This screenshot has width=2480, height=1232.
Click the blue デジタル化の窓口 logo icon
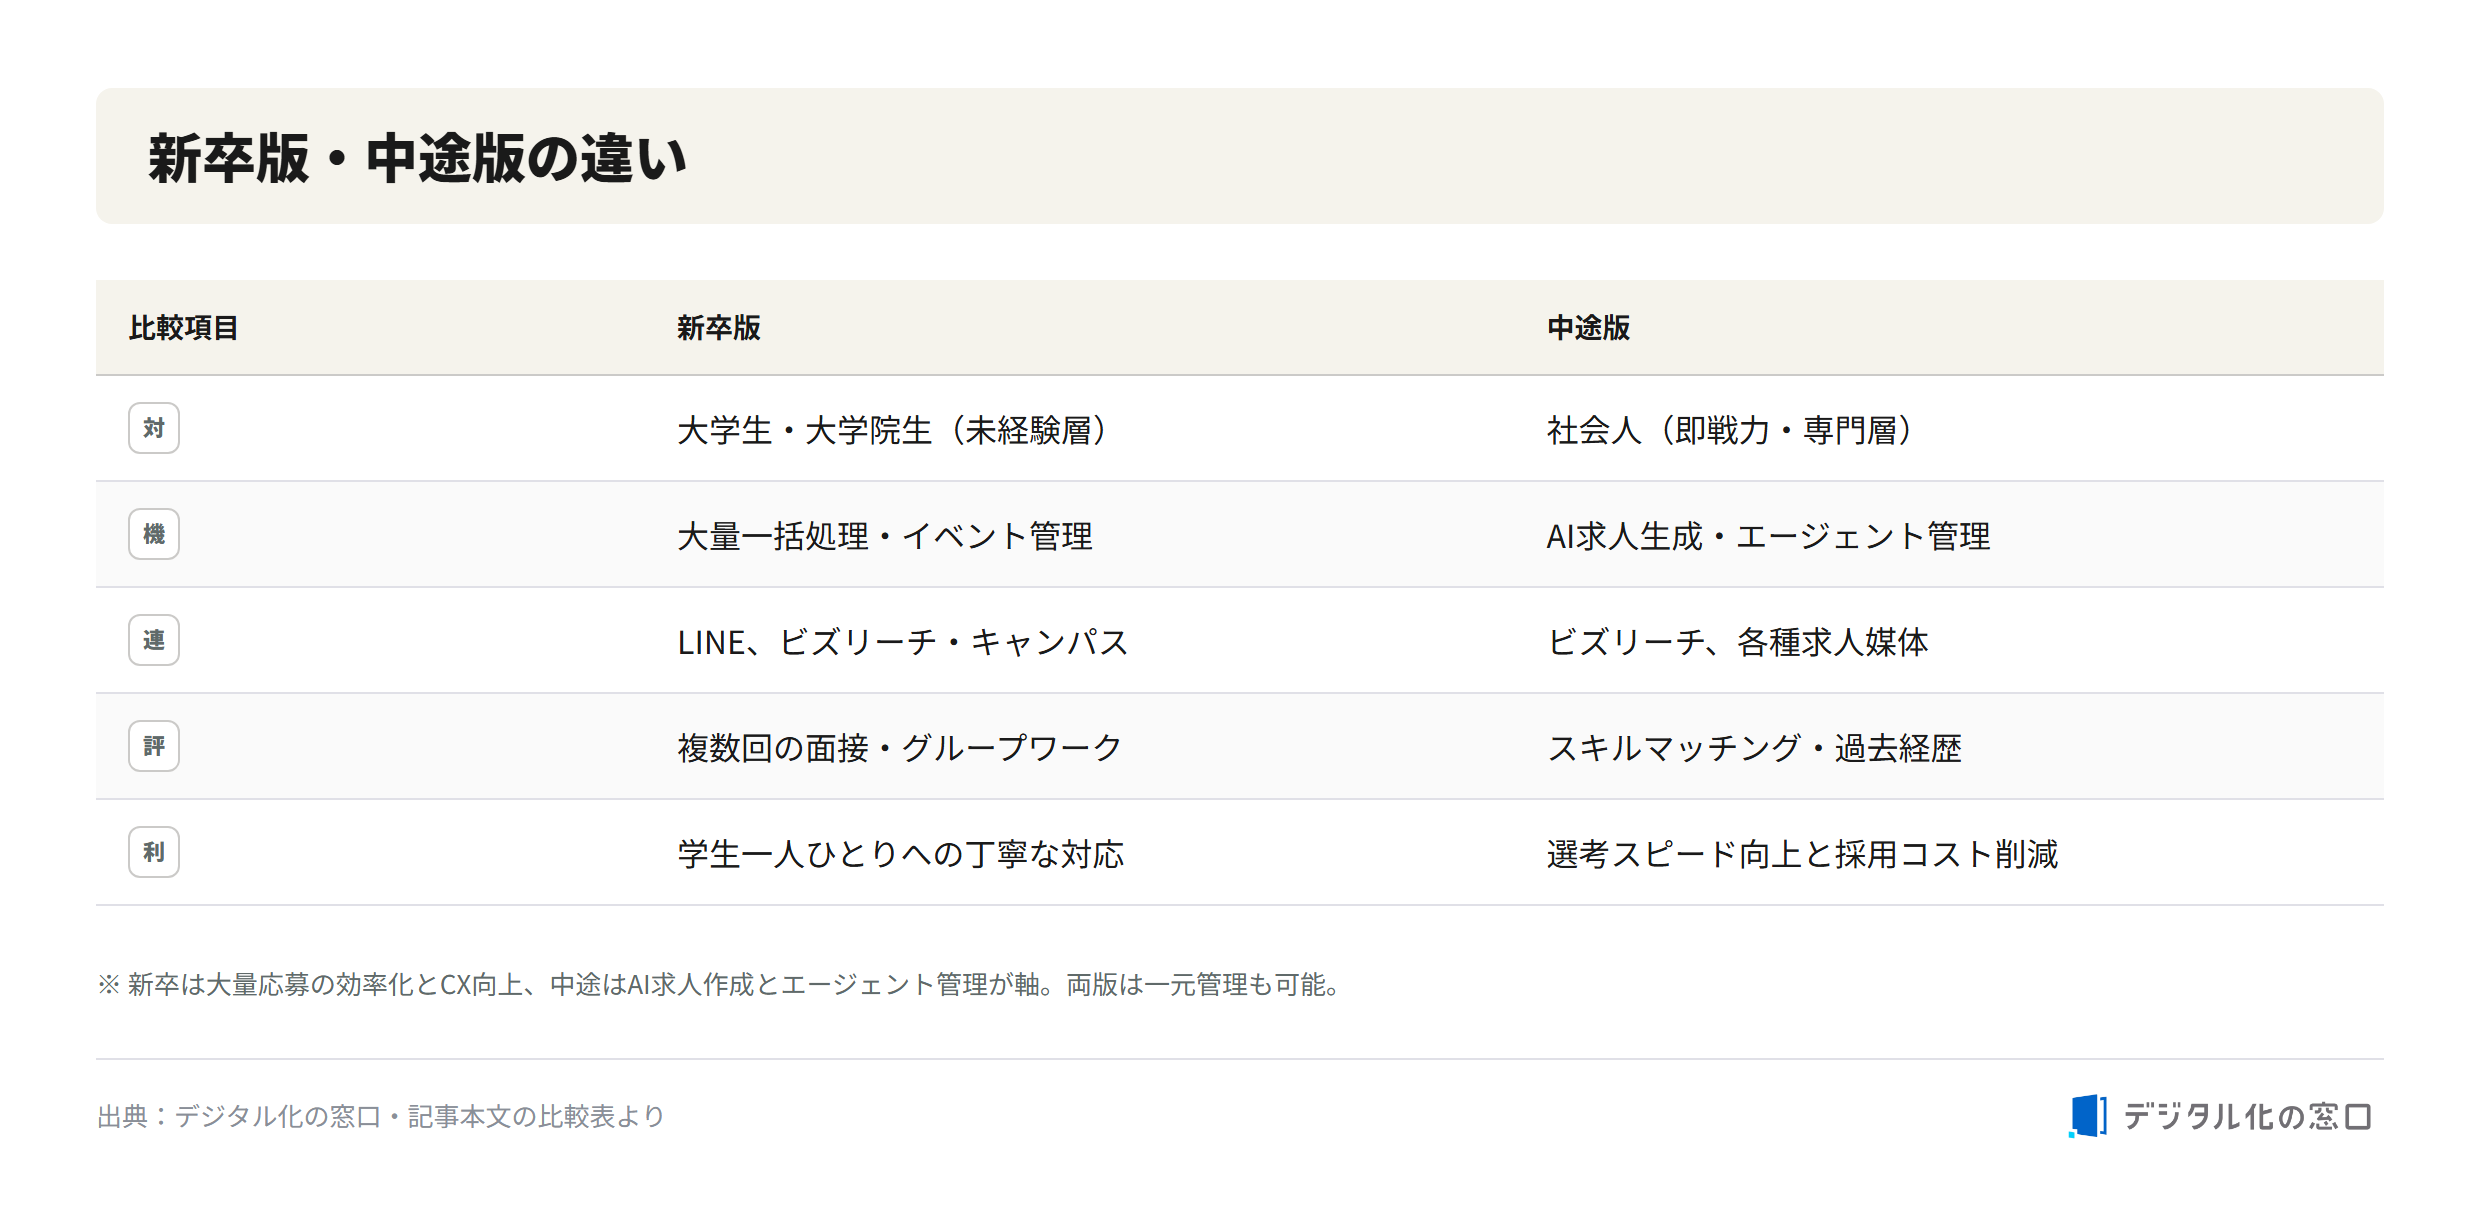click(2088, 1116)
